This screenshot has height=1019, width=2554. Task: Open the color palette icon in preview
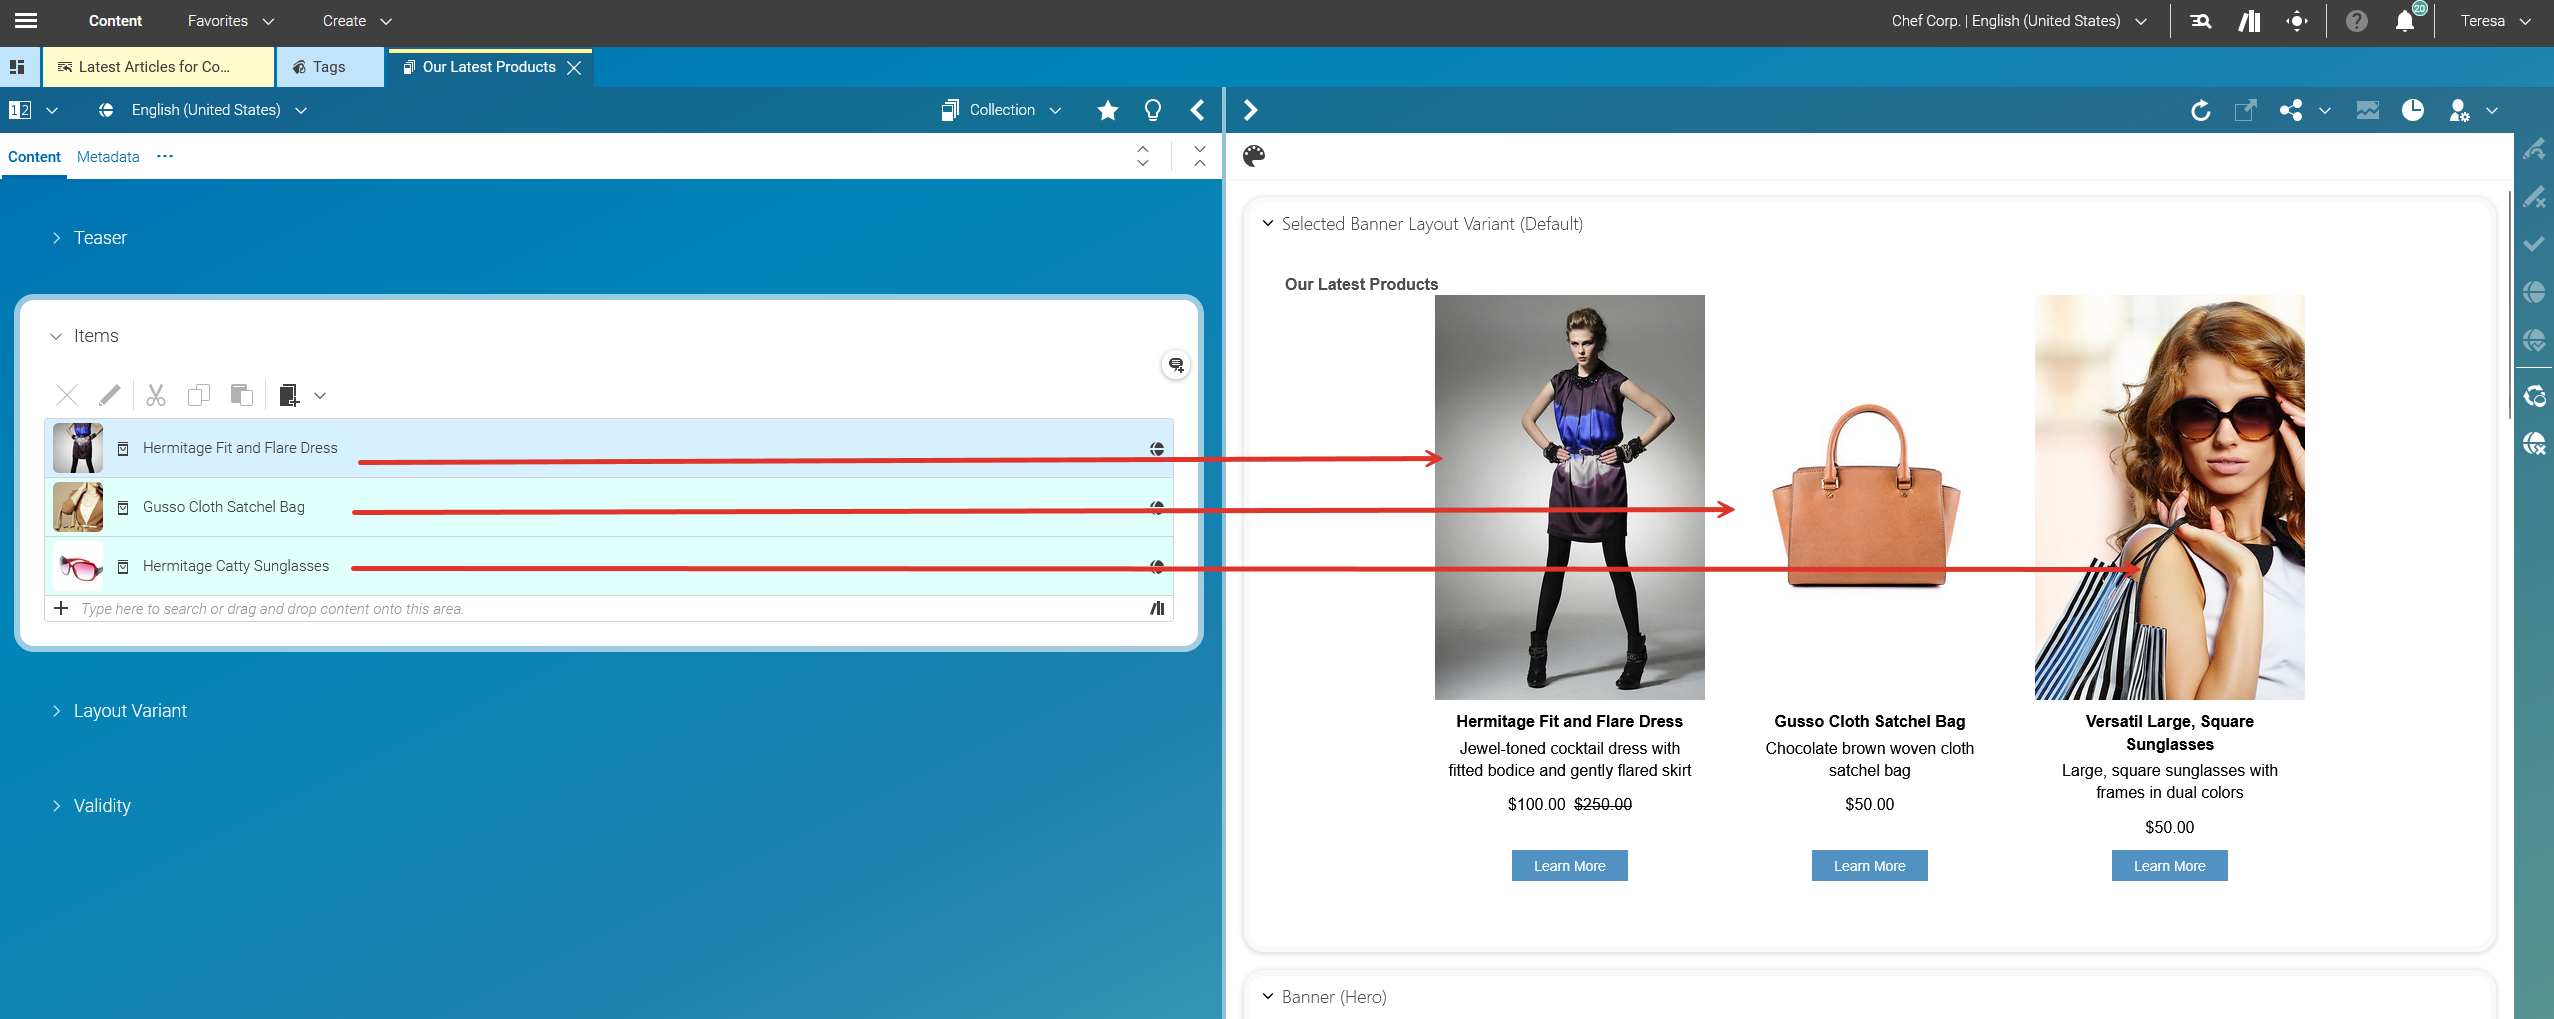click(1253, 156)
